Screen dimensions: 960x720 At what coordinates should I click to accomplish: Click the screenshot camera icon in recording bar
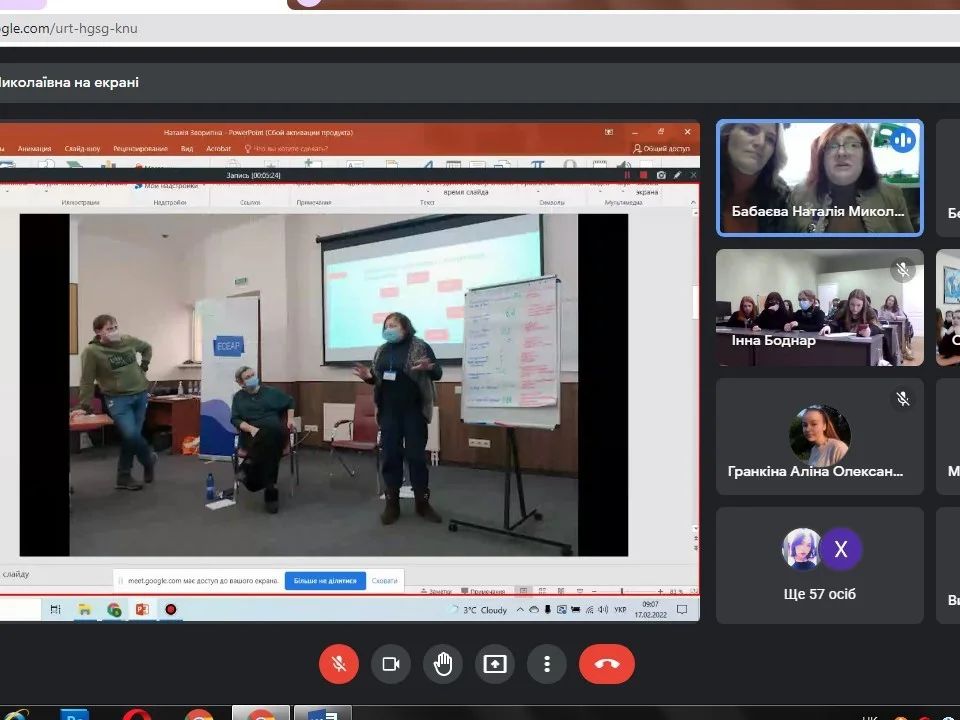point(661,175)
